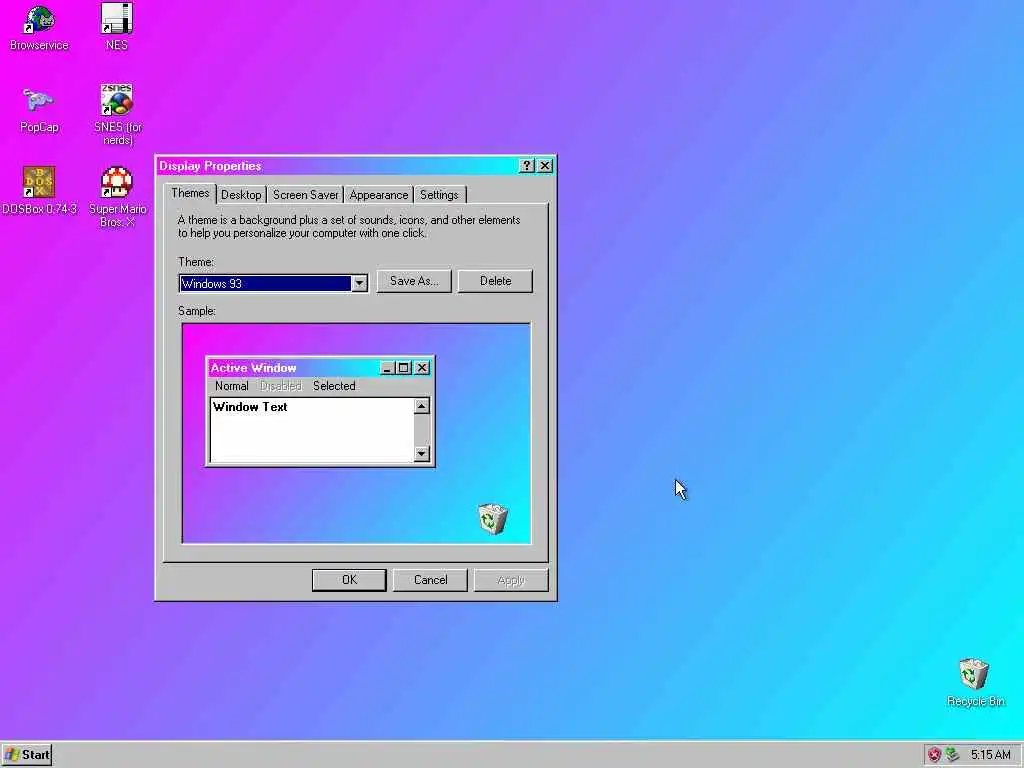
Task: Switch to the Appearance tab
Action: click(x=379, y=195)
